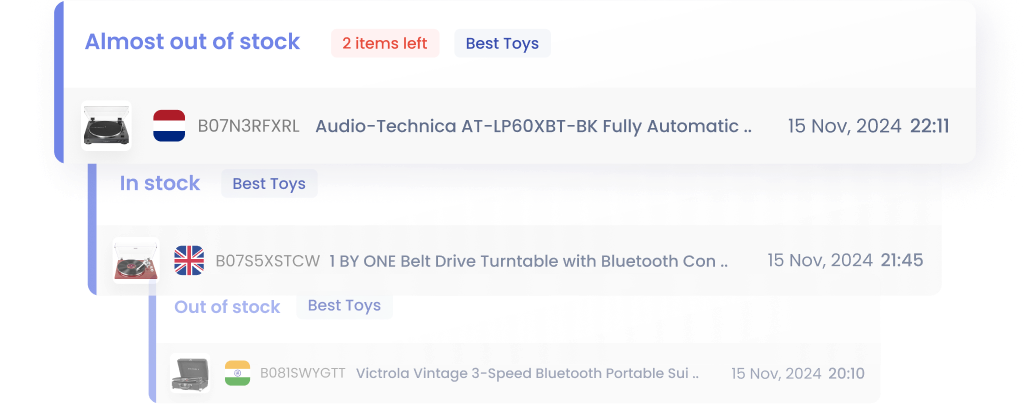Viewport: 1030px width, 404px height.
Task: Open the Victrola suitcase player thumbnail
Action: [189, 374]
